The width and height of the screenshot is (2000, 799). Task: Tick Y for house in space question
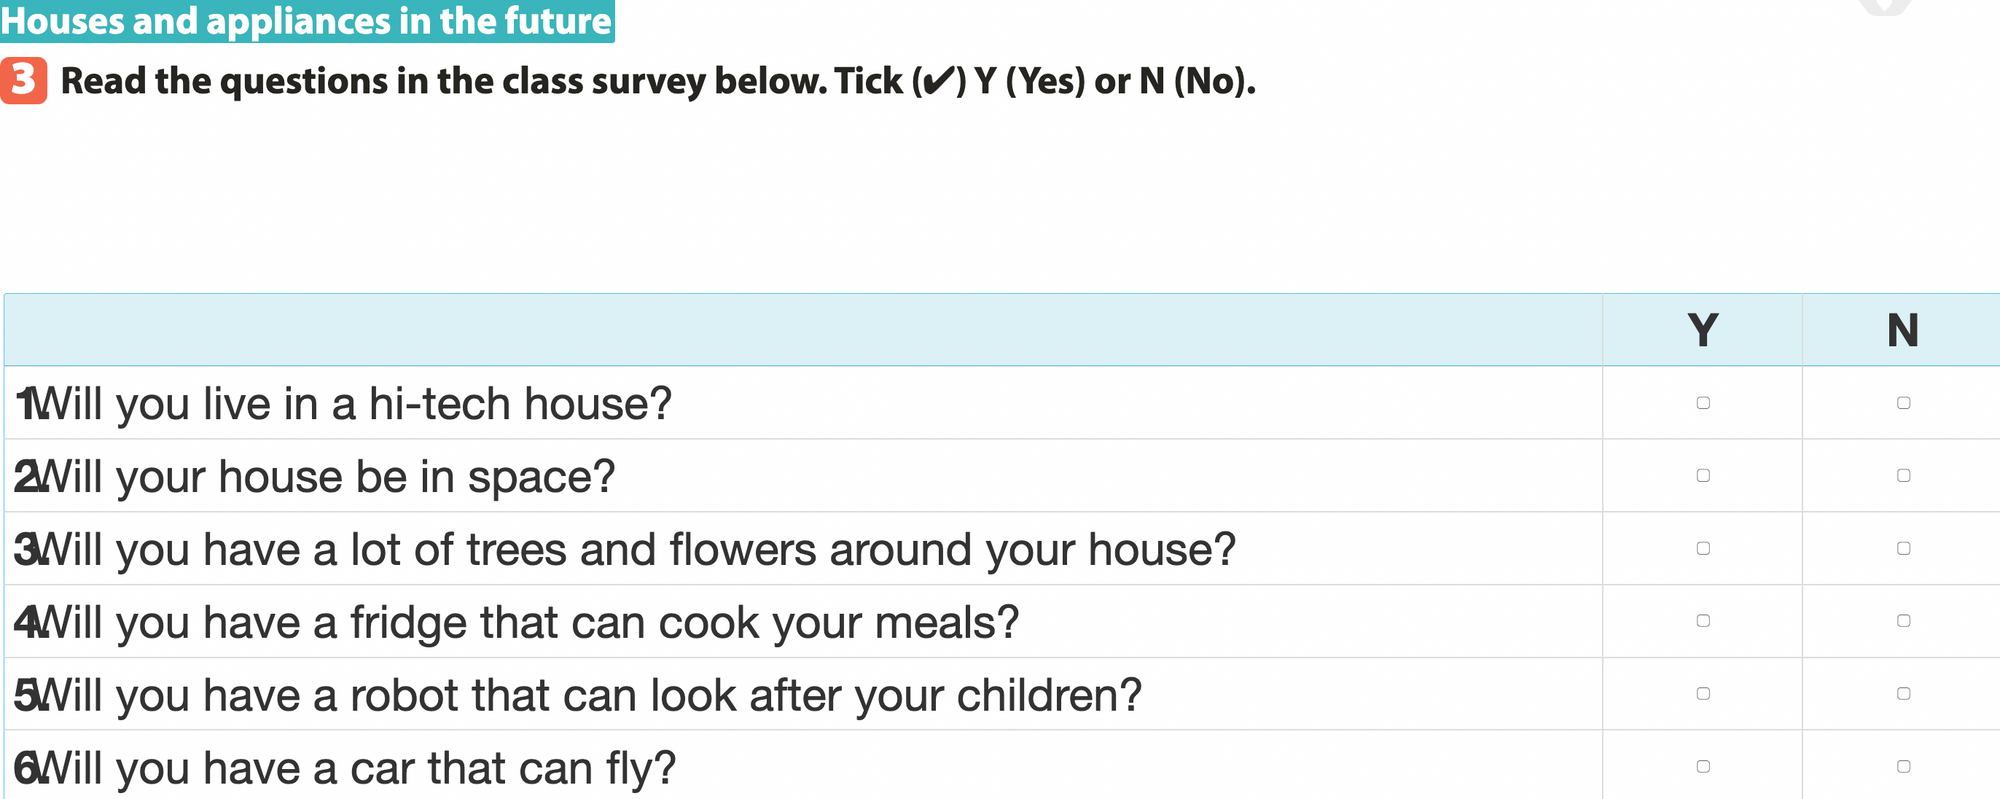(x=1703, y=476)
